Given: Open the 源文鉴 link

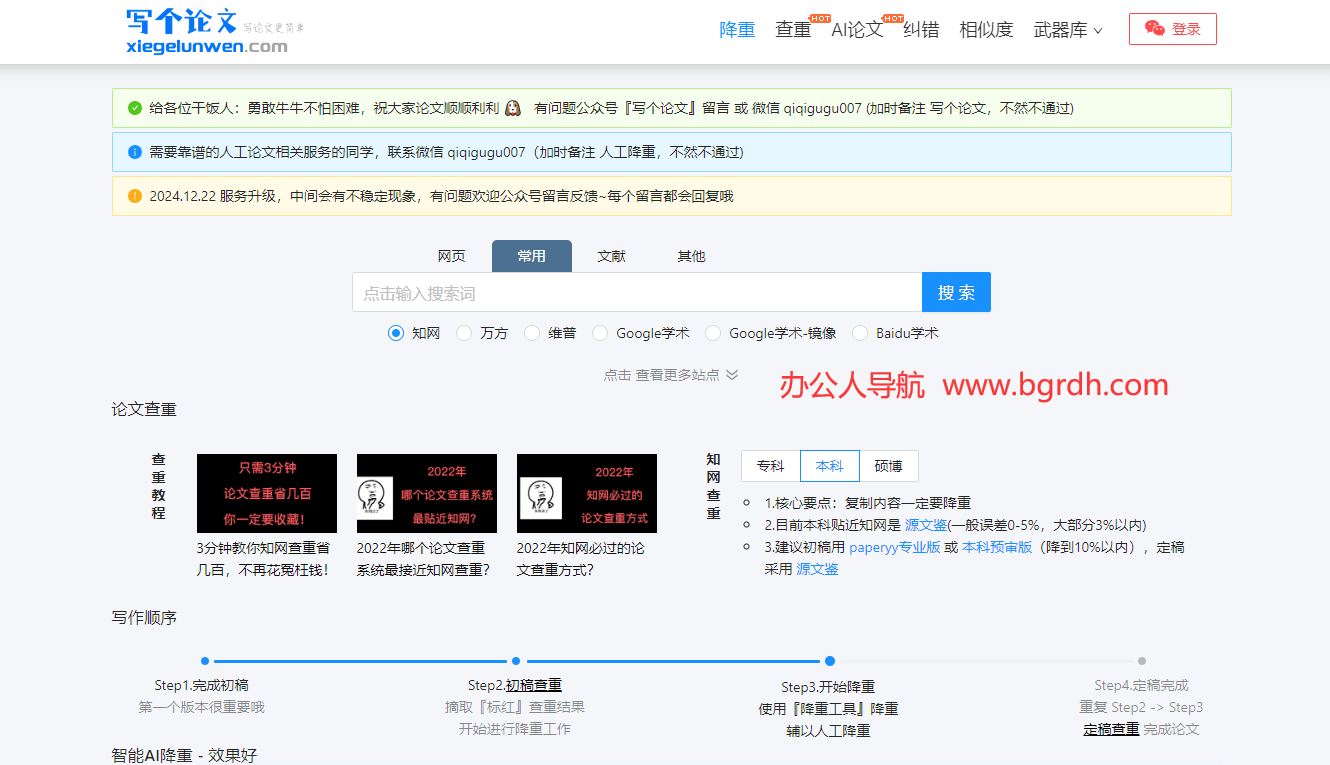Looking at the screenshot, I should [x=925, y=525].
